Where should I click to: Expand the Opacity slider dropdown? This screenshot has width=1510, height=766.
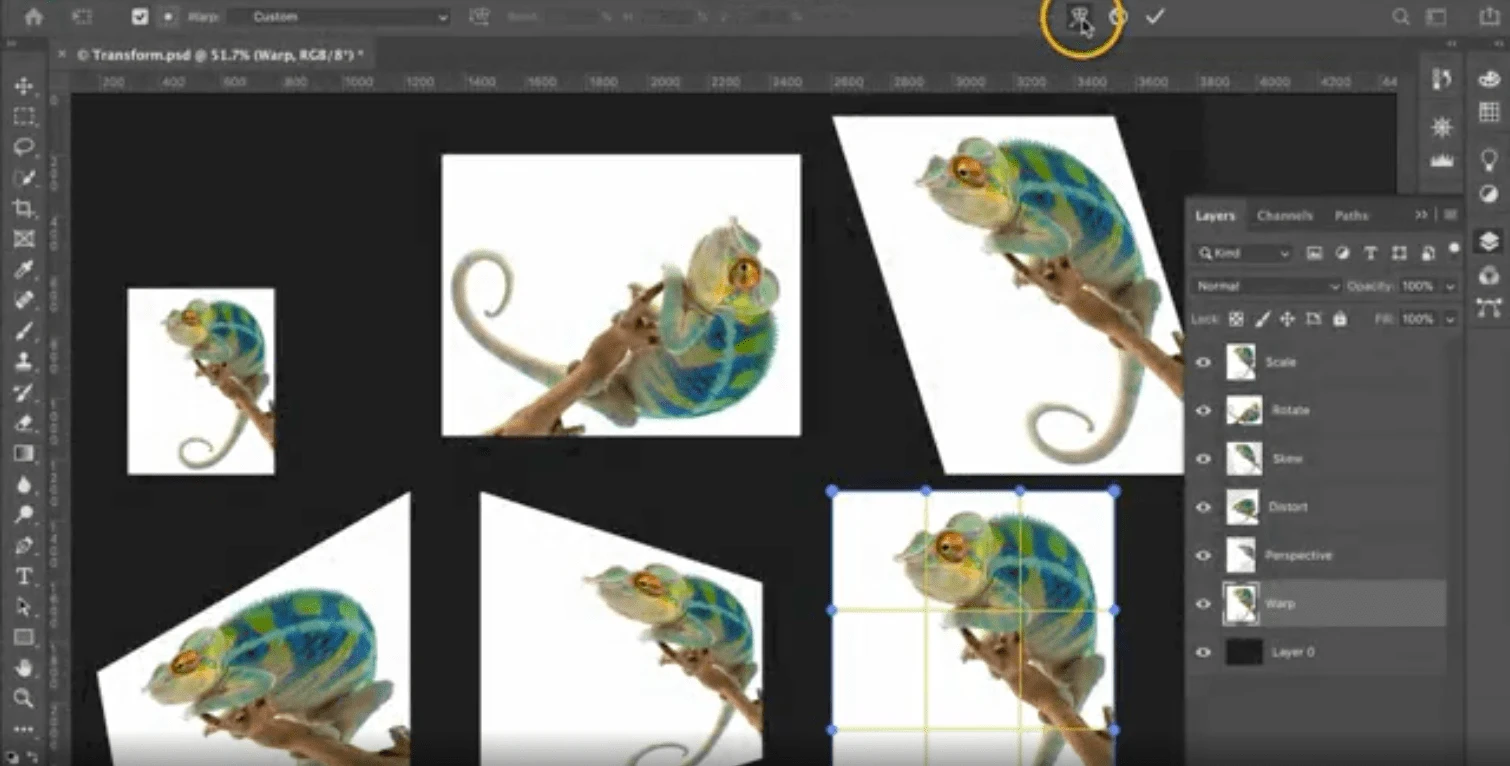[x=1450, y=287]
